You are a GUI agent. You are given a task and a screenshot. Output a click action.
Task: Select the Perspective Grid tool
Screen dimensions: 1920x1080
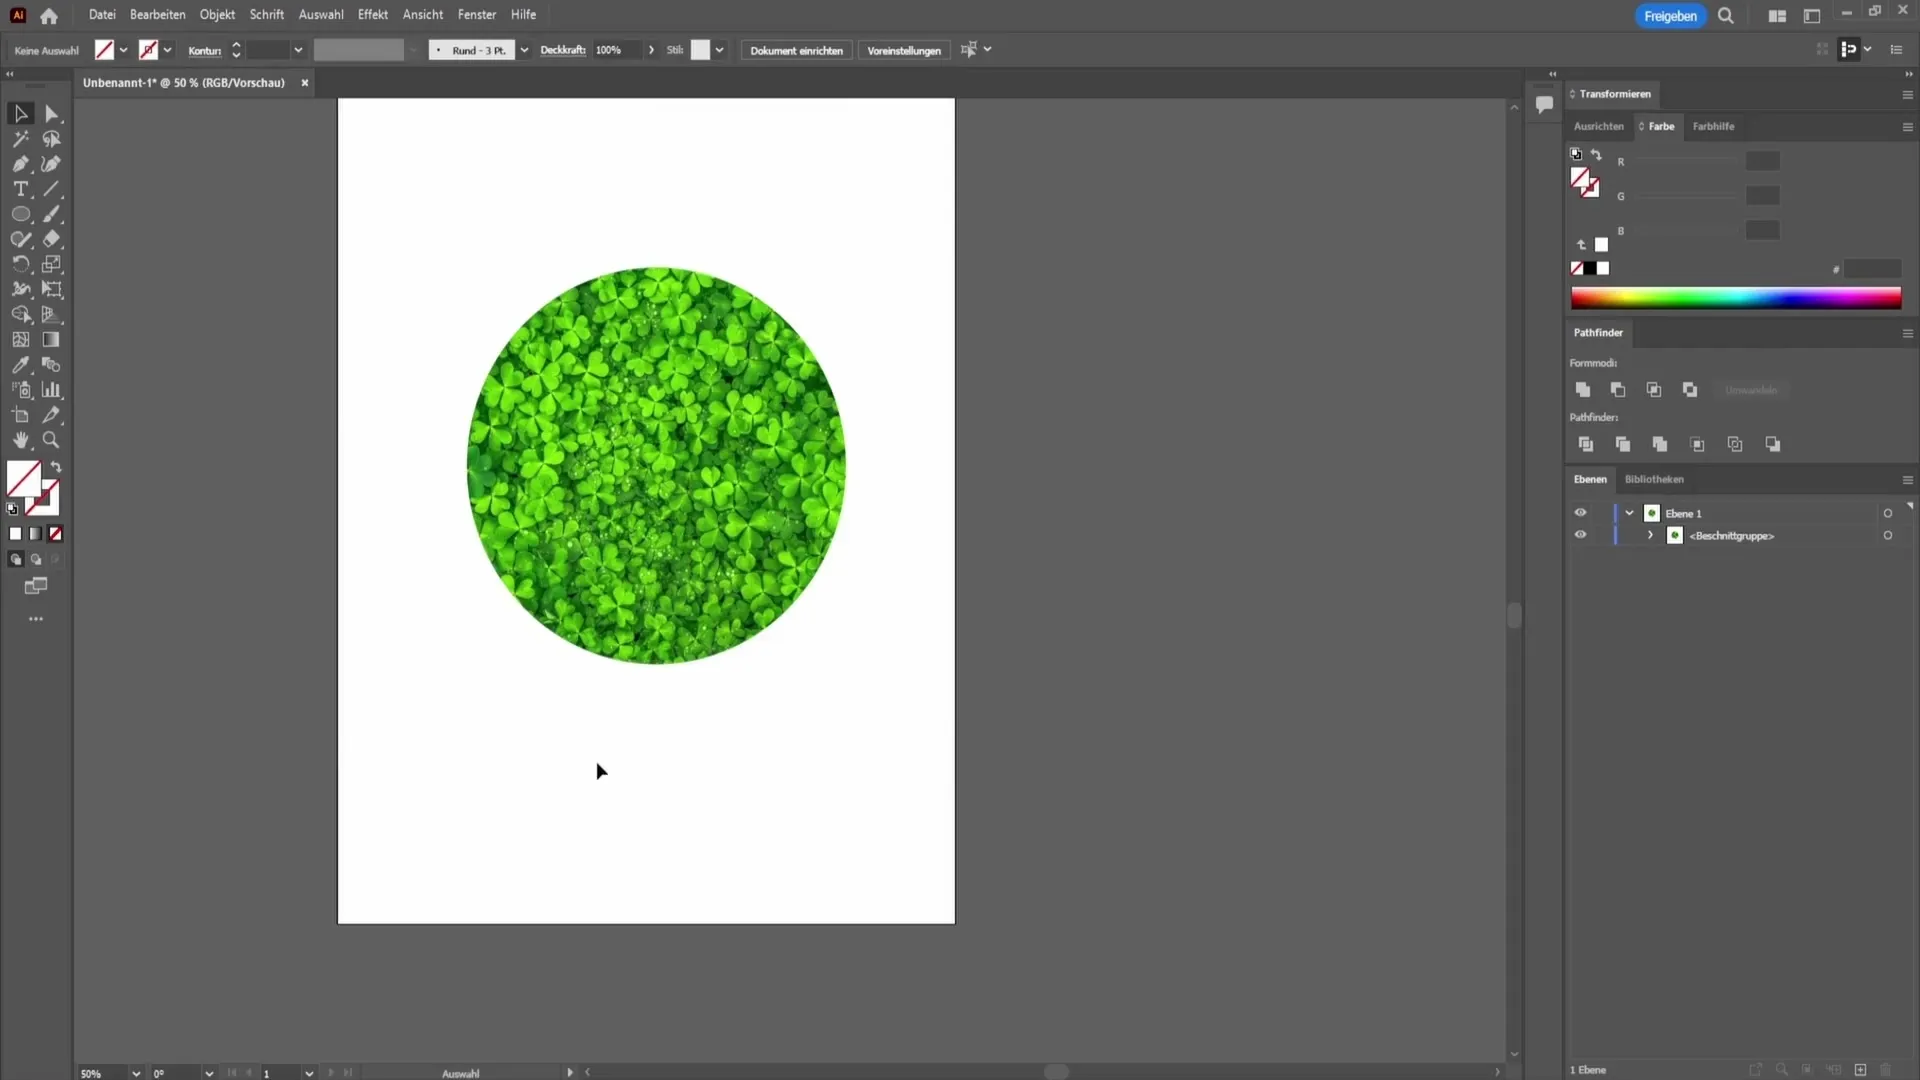[52, 314]
